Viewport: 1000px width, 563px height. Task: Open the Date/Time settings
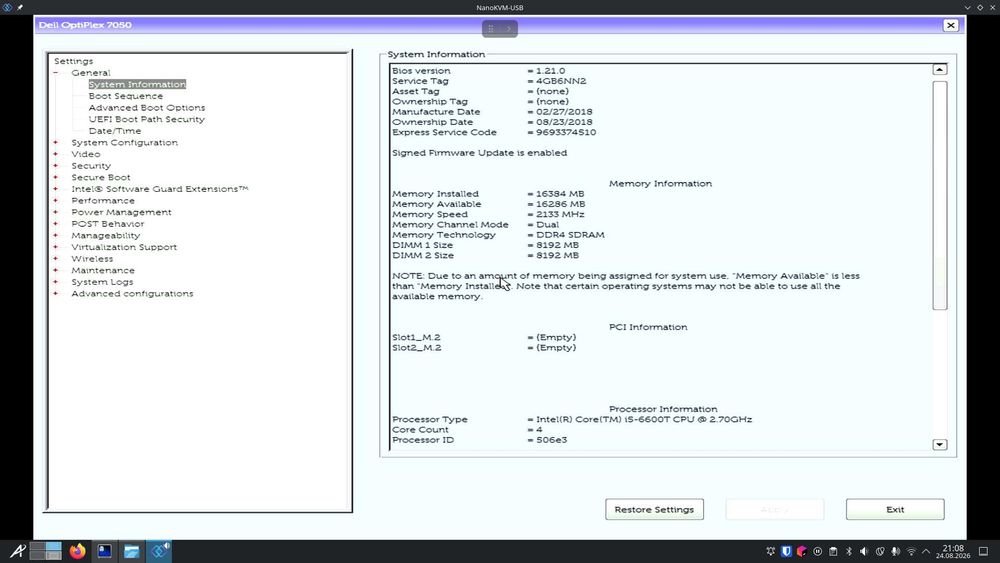115,131
